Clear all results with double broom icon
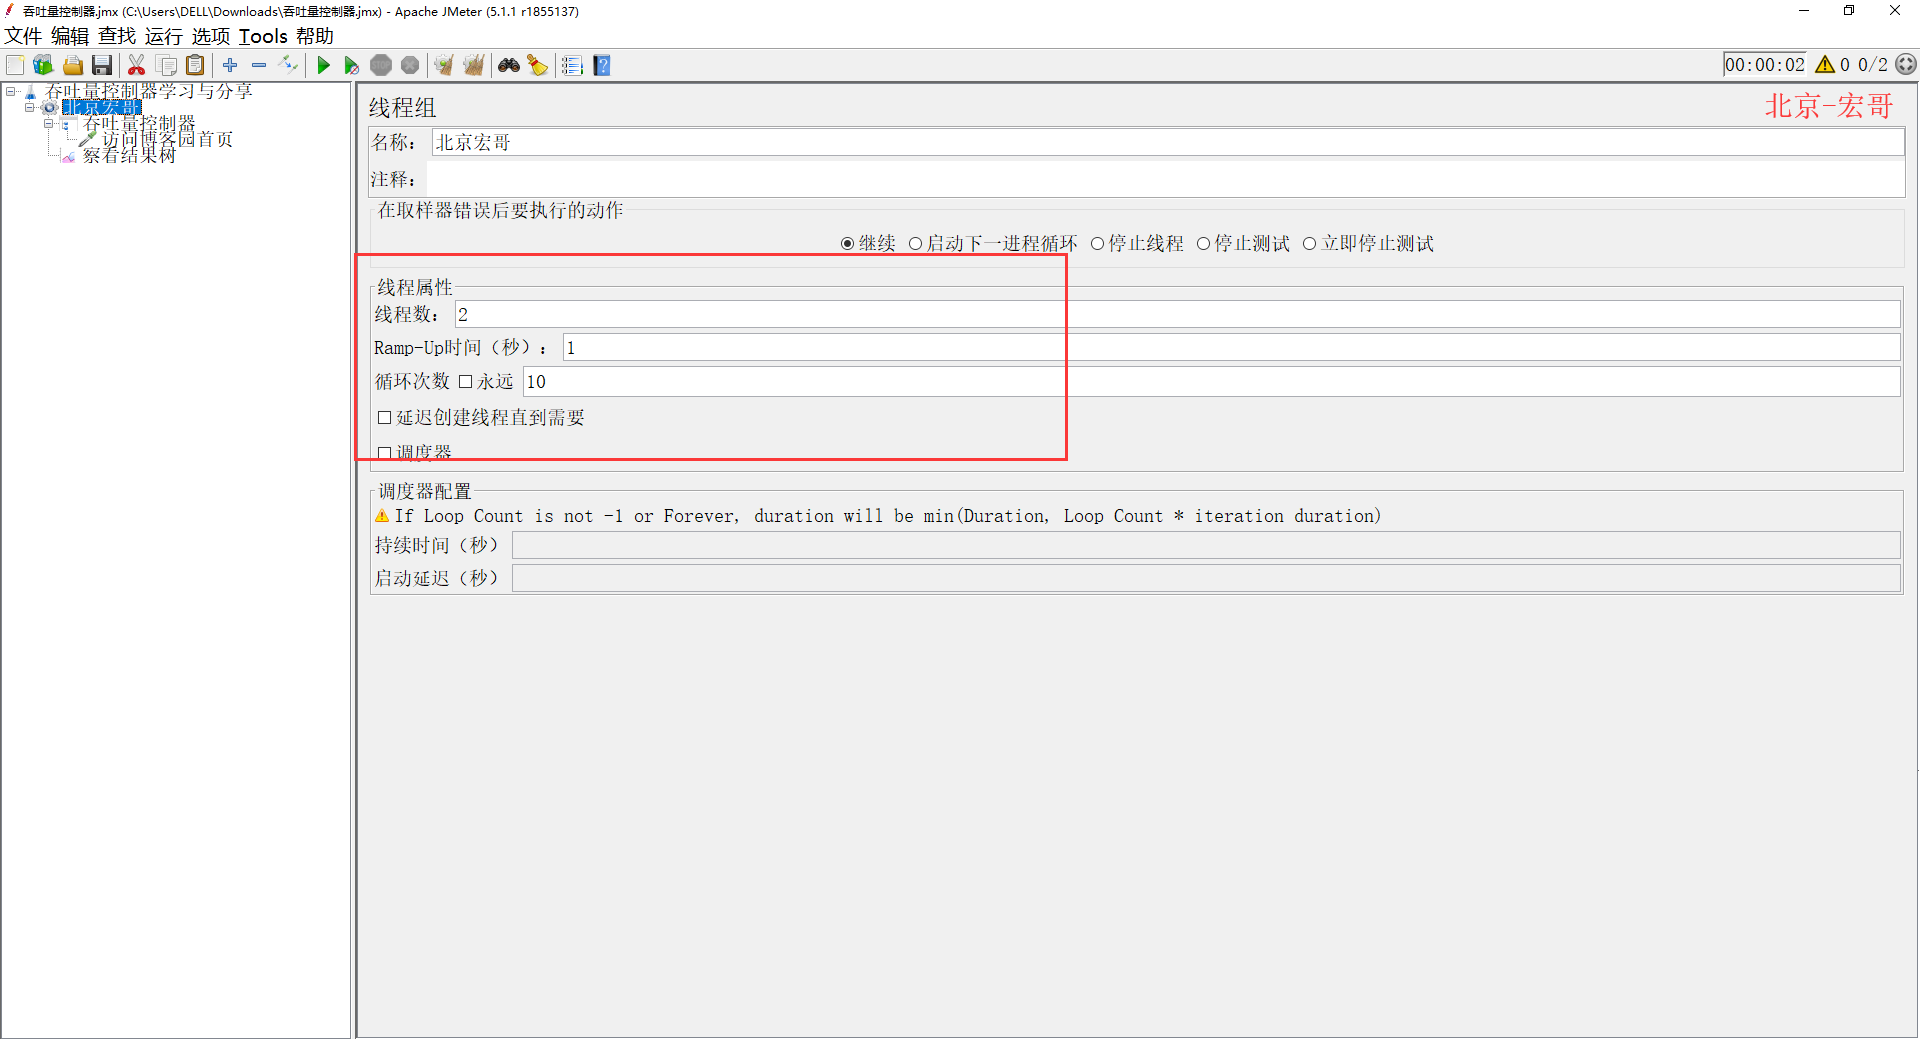 point(473,65)
